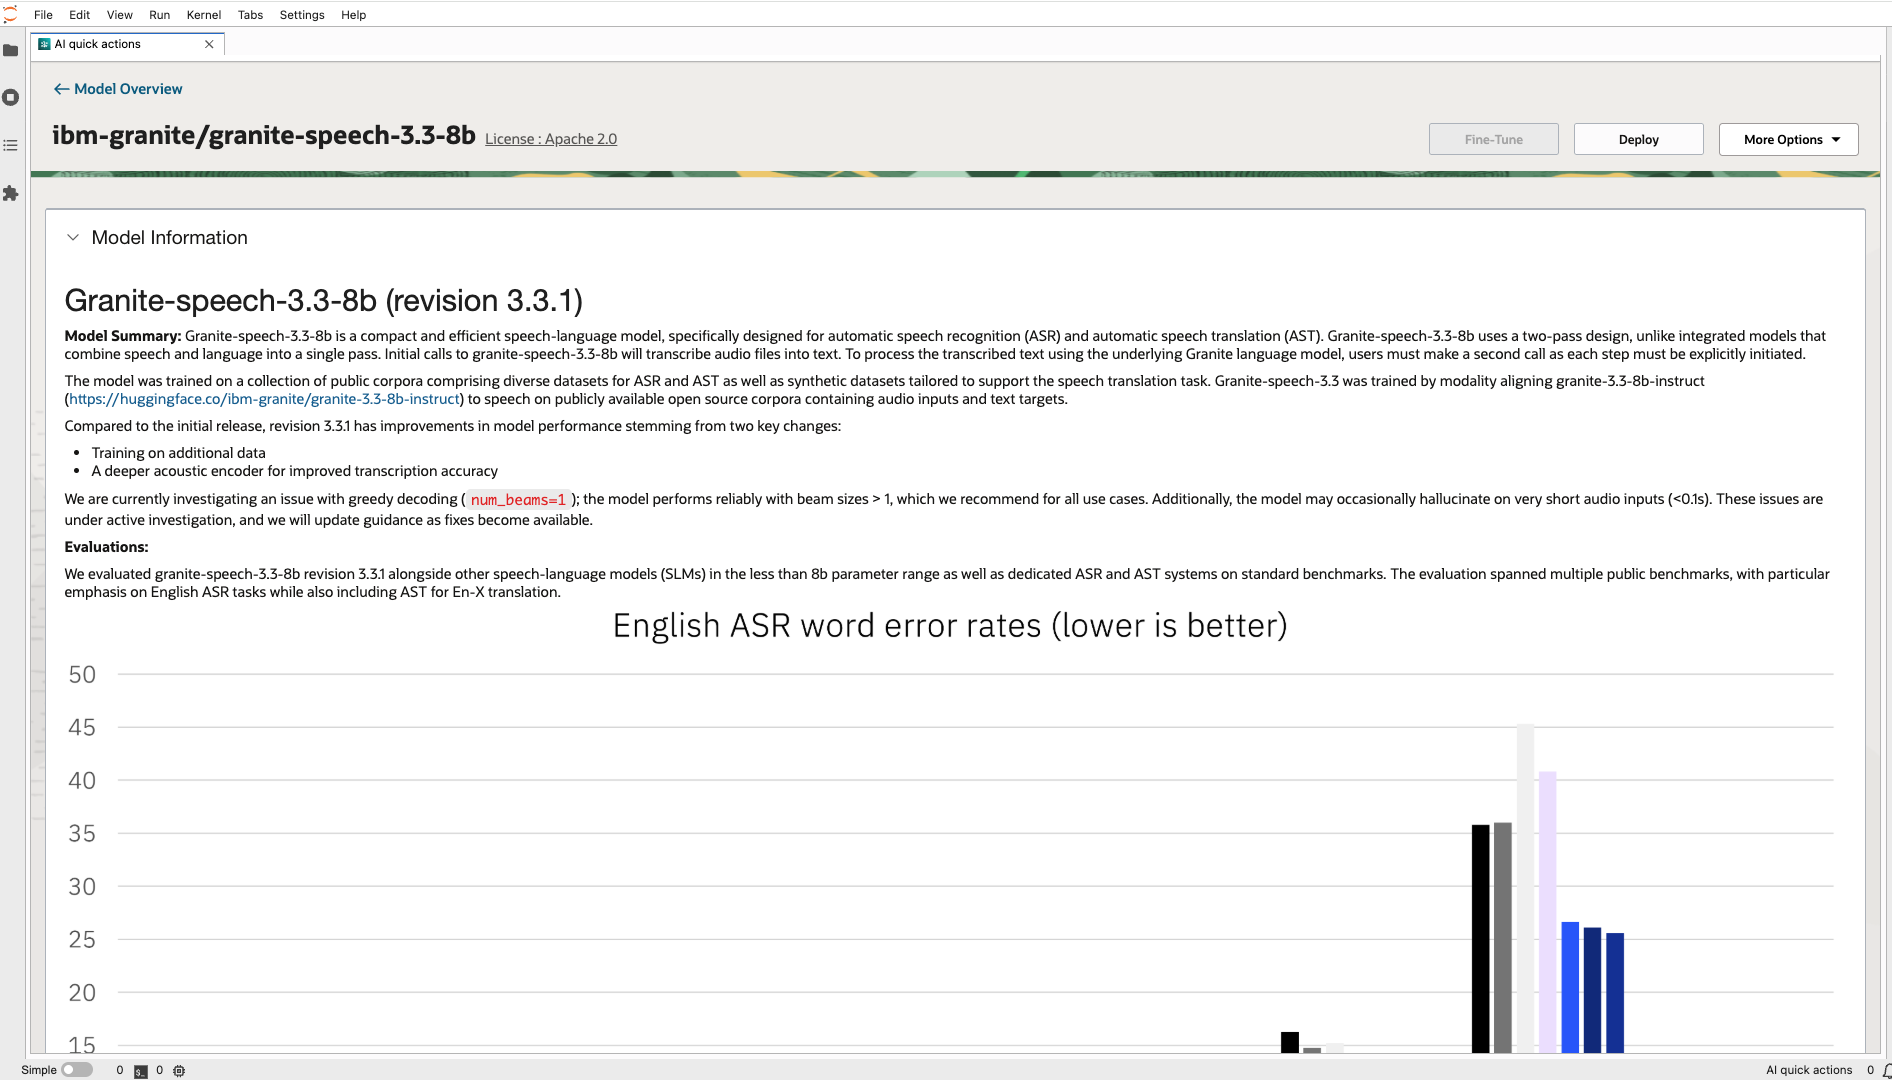Click the 'Training on additional data' bullet
Viewport: 1892px width, 1080px height.
(x=179, y=453)
